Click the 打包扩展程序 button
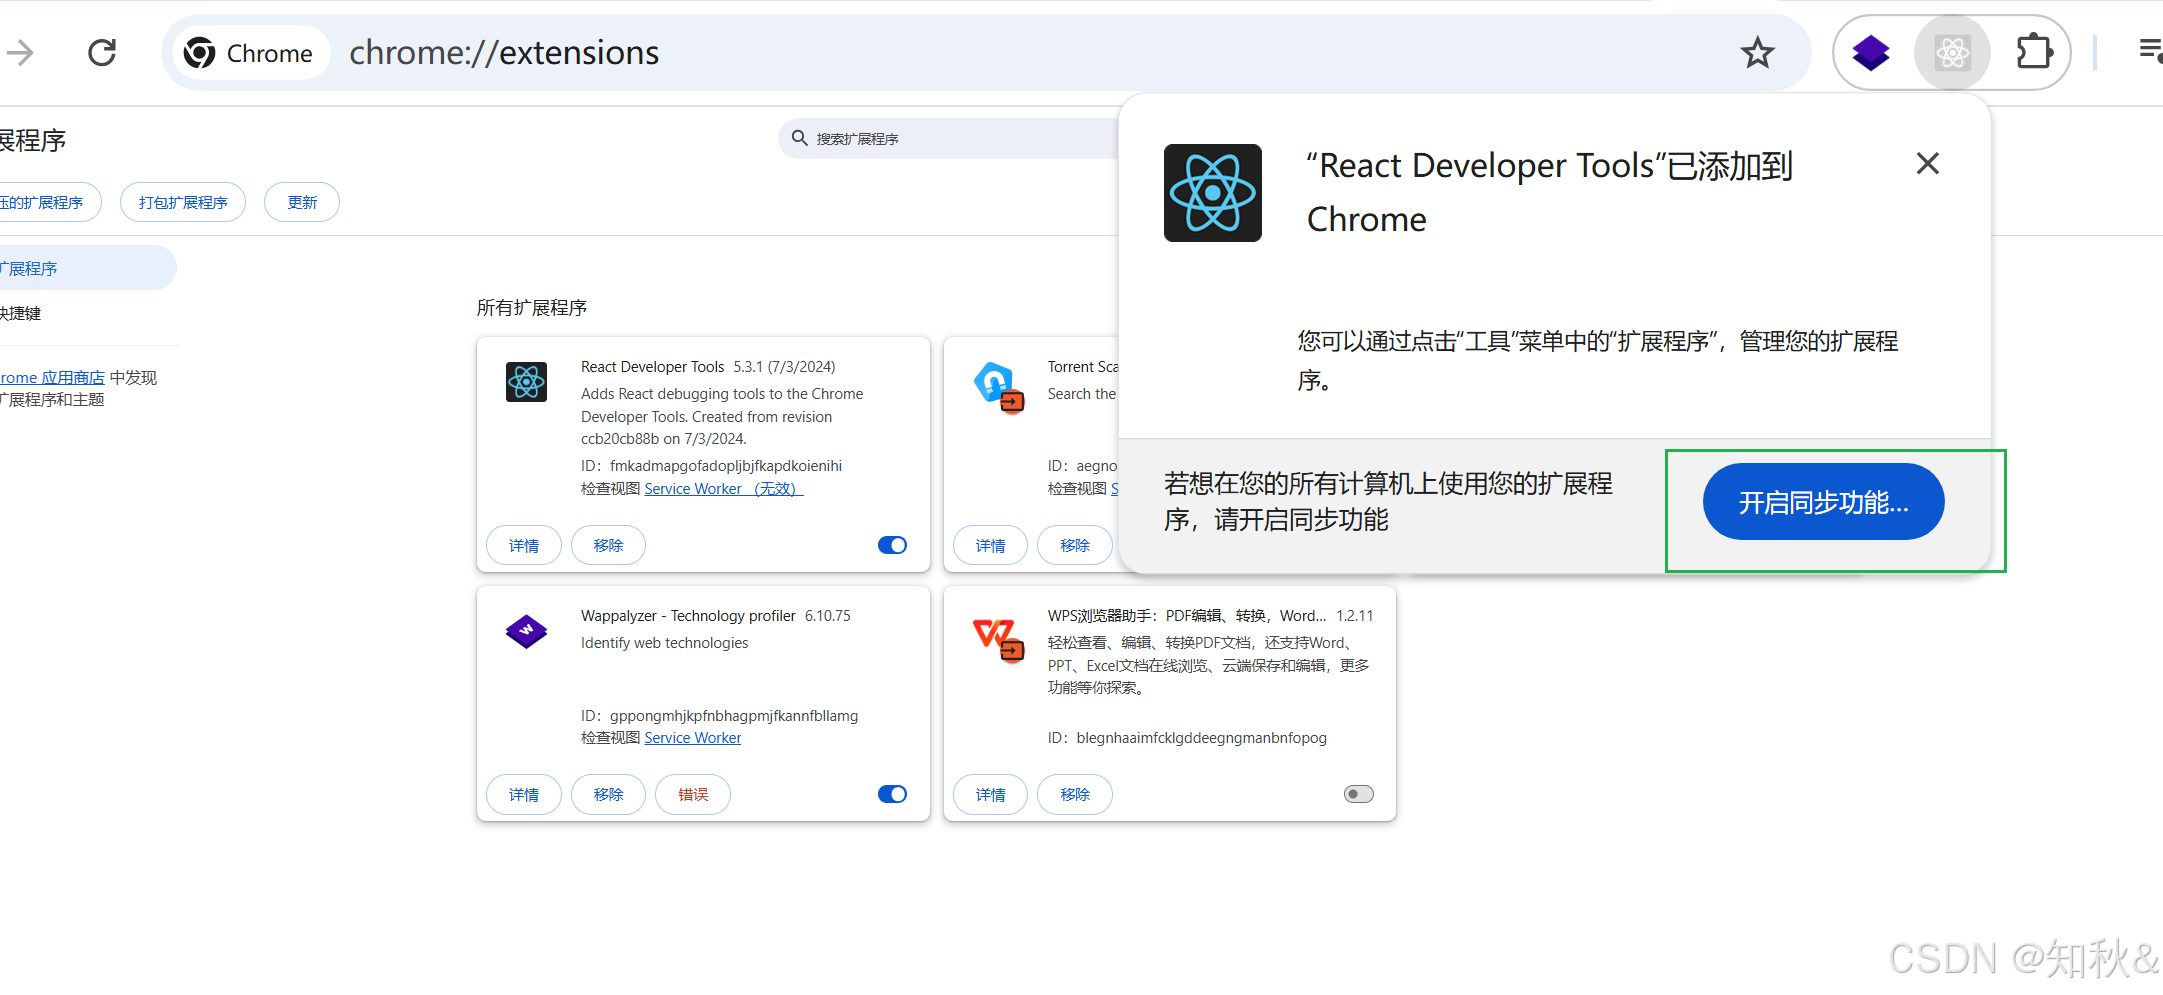Viewport: 2163px width, 995px height. click(x=183, y=202)
